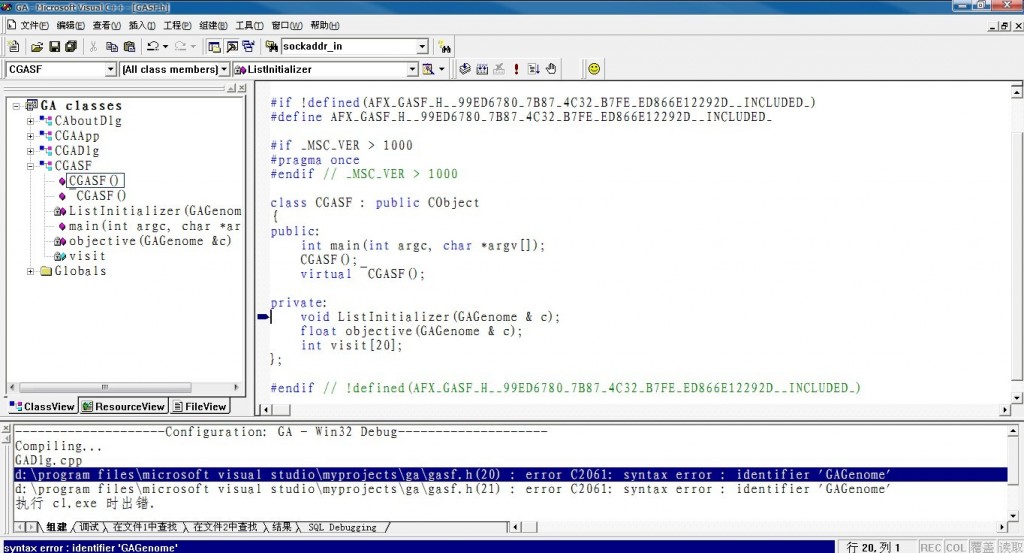Select the main(int argc tree item
Viewport: 1024px width, 553px height.
click(x=154, y=226)
